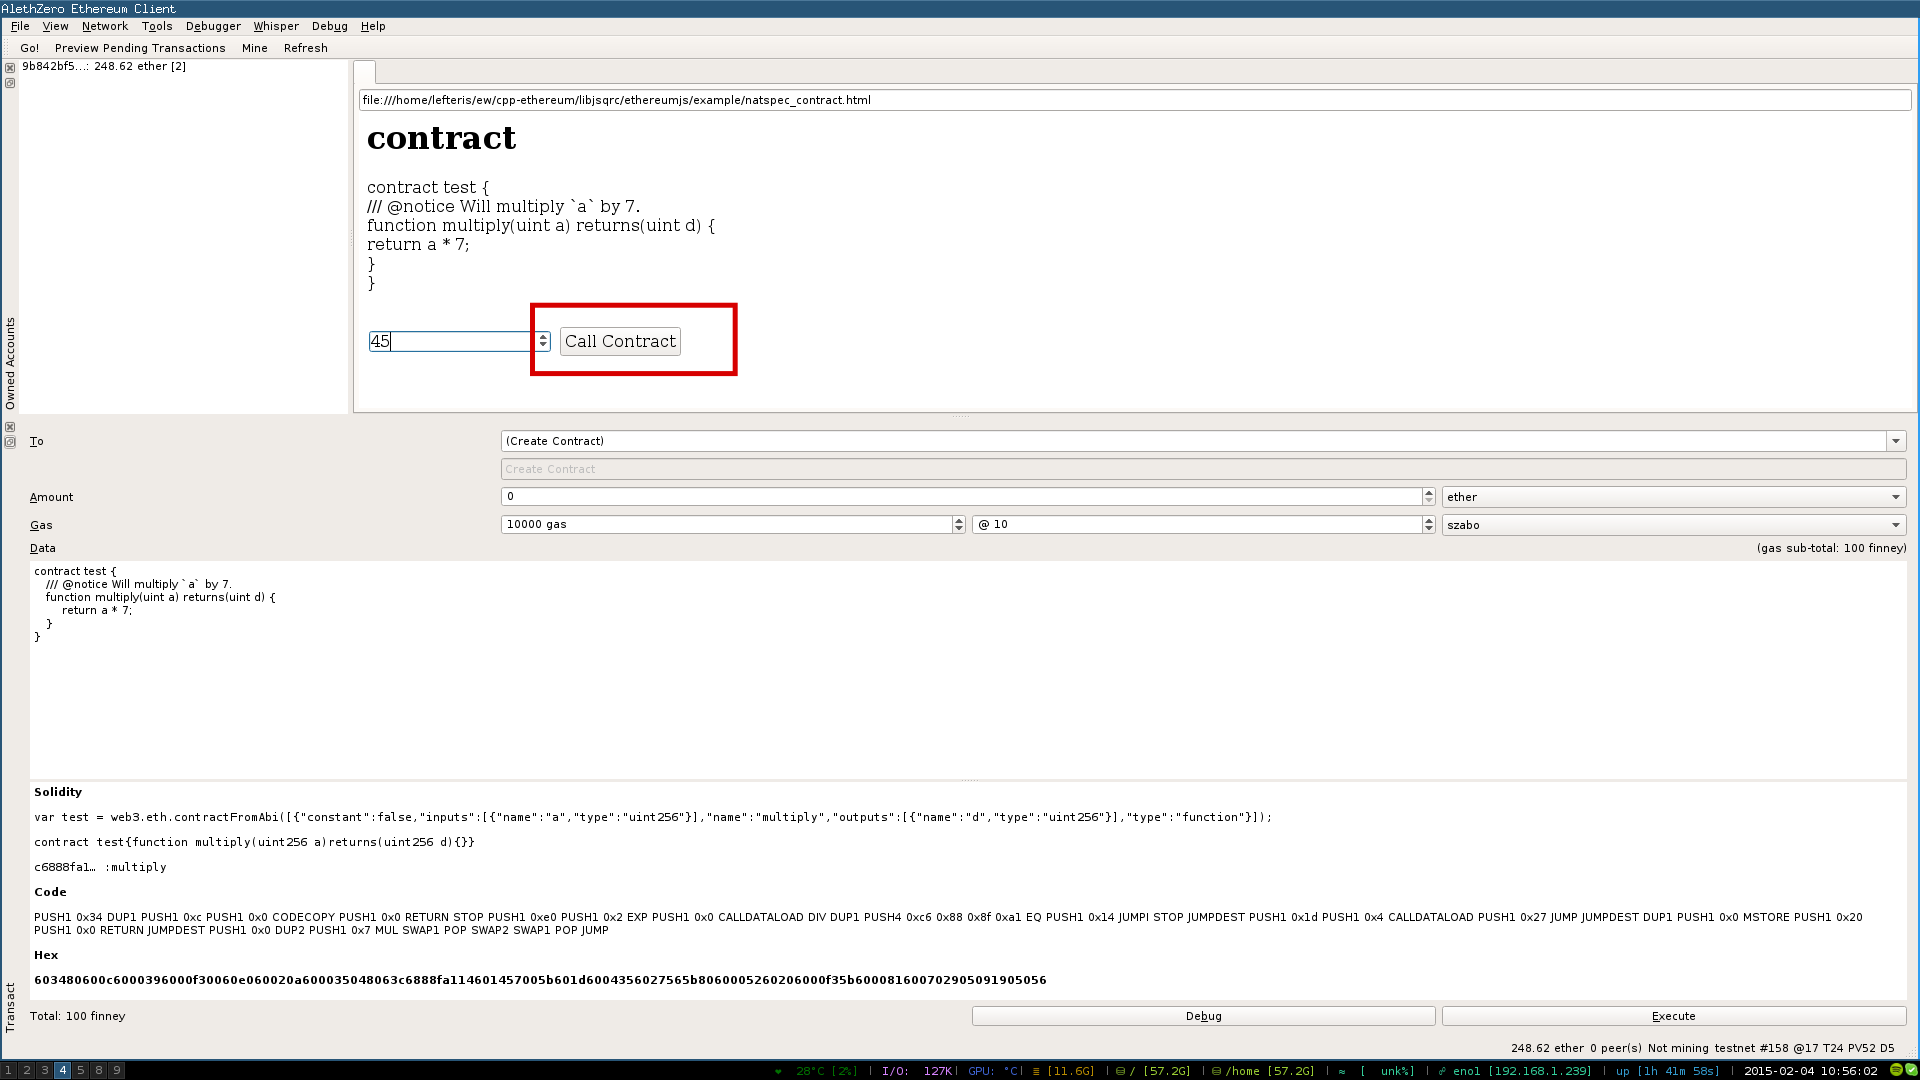Screen dimensions: 1920x1080
Task: Click the Call Contract button
Action: coord(620,342)
